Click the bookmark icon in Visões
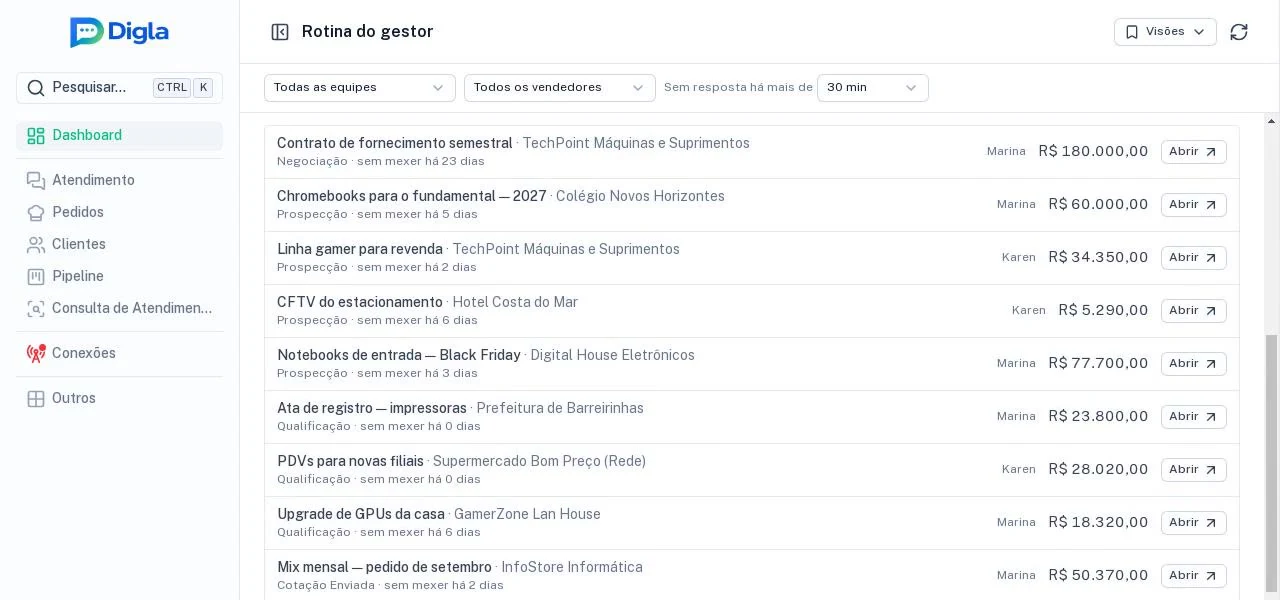This screenshot has width=1280, height=600. click(x=1132, y=32)
